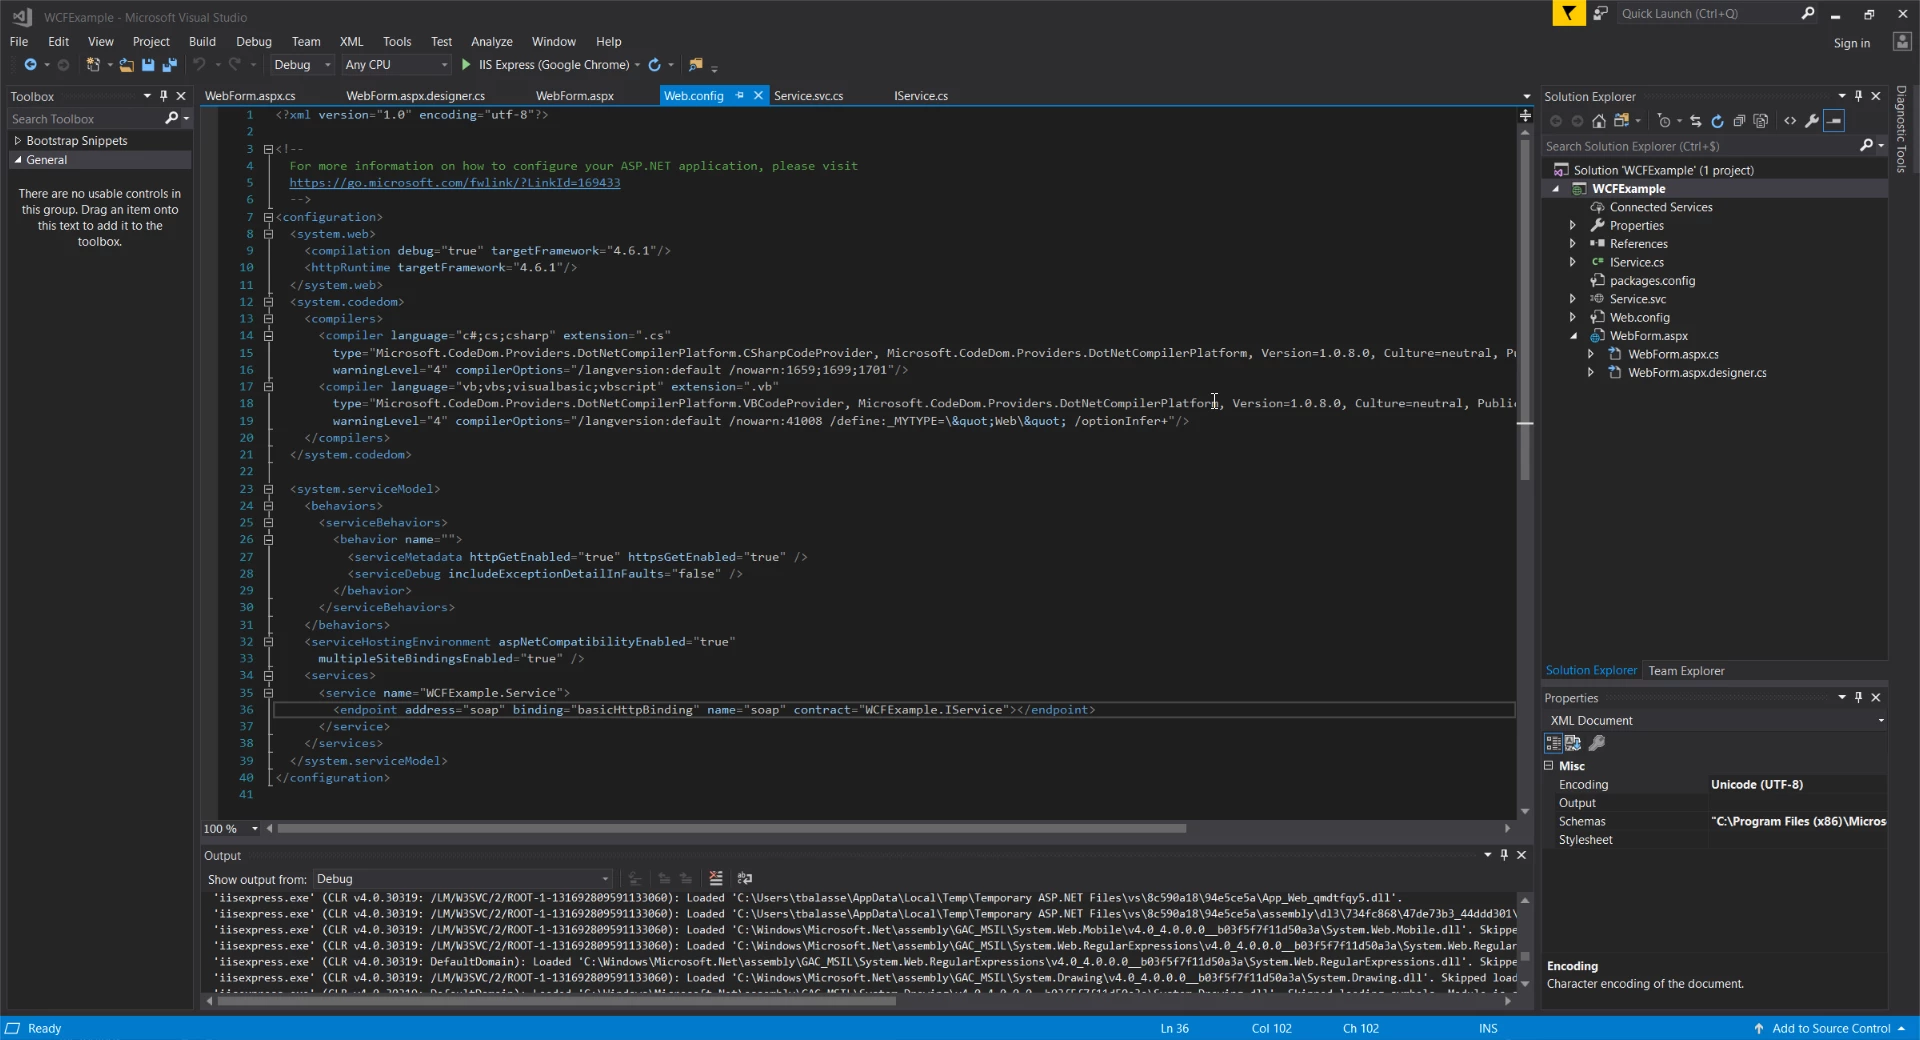Expand the Bootstrap Snippets toolbox group
This screenshot has width=1920, height=1040.
[x=18, y=141]
